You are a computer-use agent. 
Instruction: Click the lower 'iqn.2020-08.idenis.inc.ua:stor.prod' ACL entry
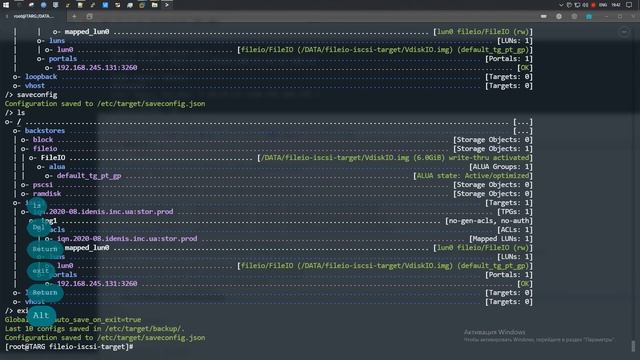[127, 238]
